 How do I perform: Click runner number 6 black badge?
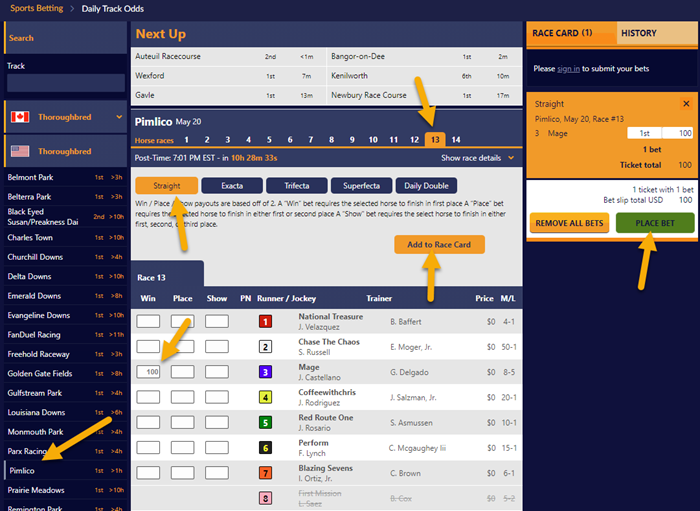(x=265, y=448)
